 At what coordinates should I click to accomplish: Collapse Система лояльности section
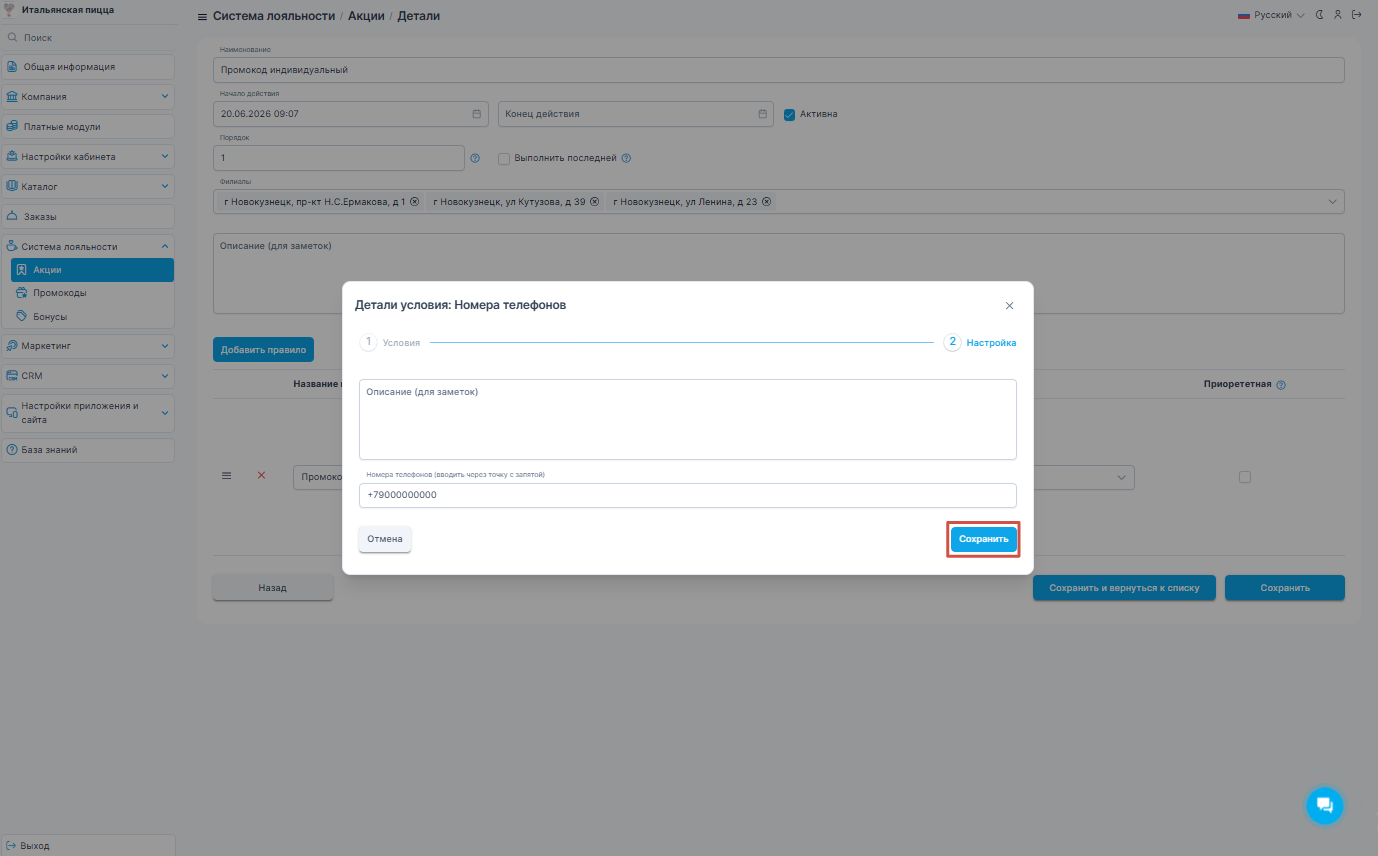tap(88, 246)
